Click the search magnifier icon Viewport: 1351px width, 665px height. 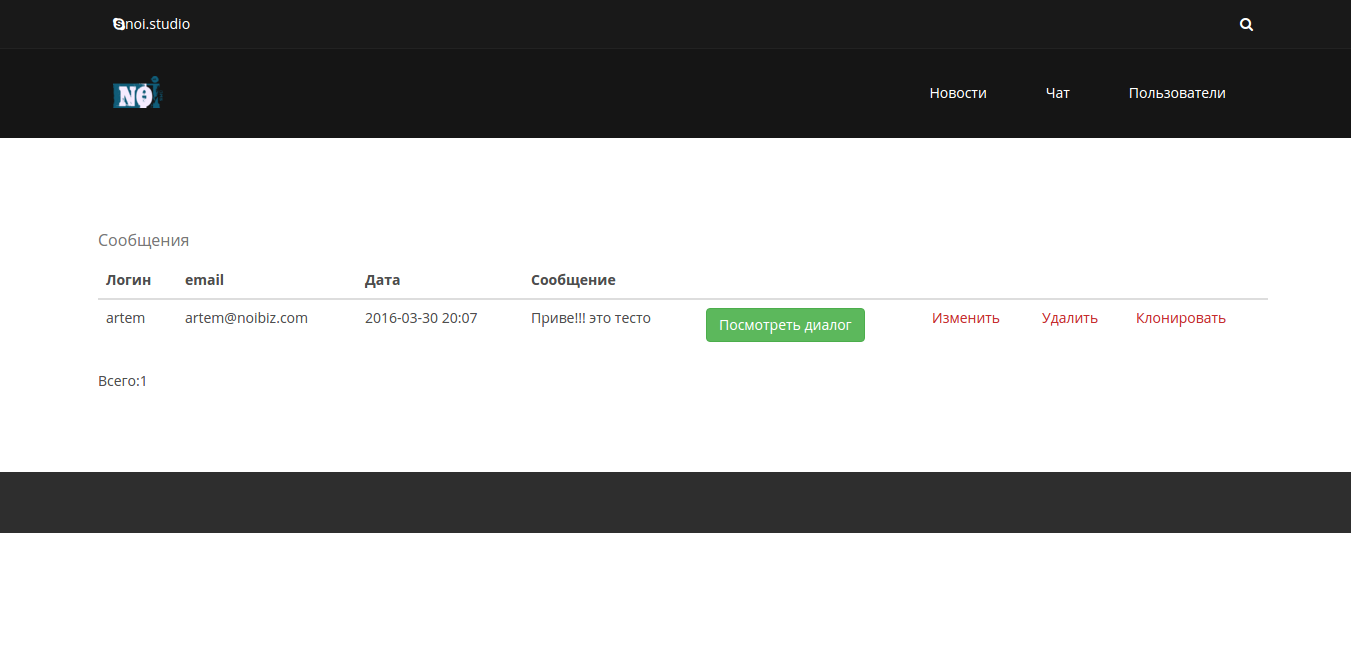pyautogui.click(x=1246, y=25)
